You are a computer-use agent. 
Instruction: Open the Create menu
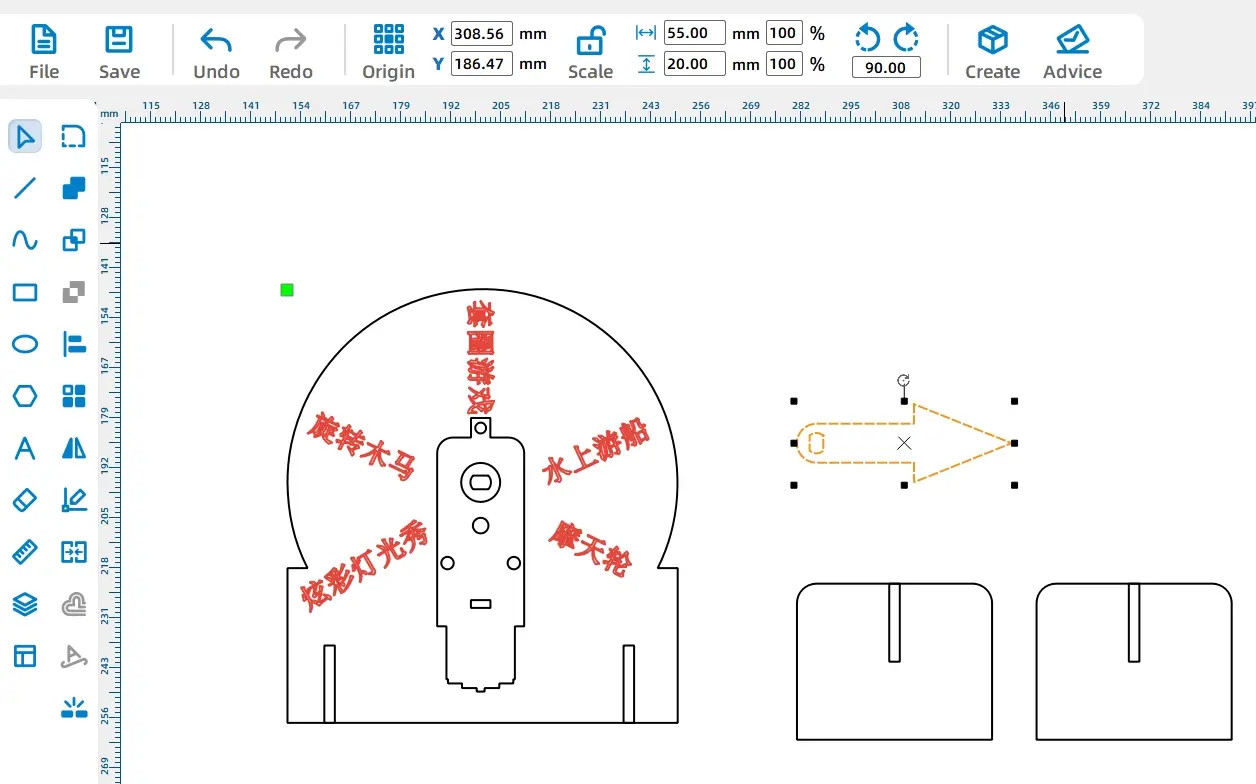pyautogui.click(x=992, y=52)
